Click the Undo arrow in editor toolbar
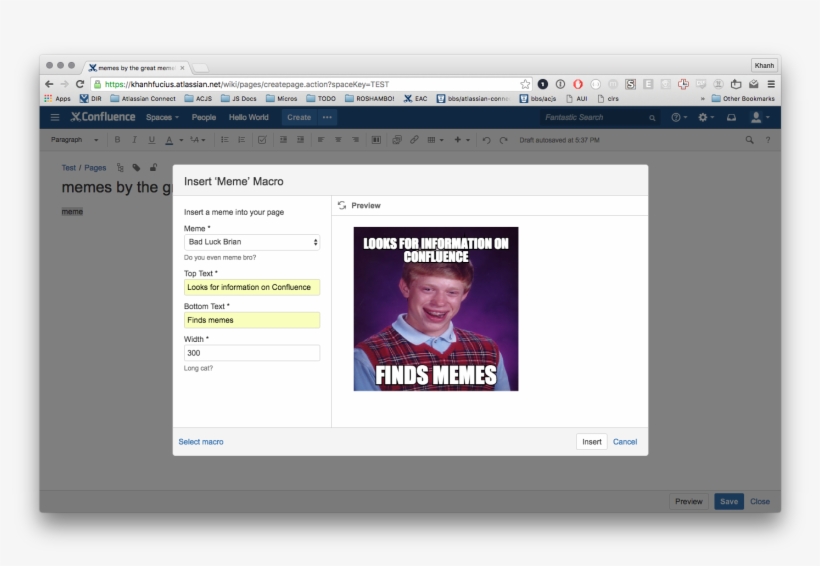 click(x=487, y=140)
